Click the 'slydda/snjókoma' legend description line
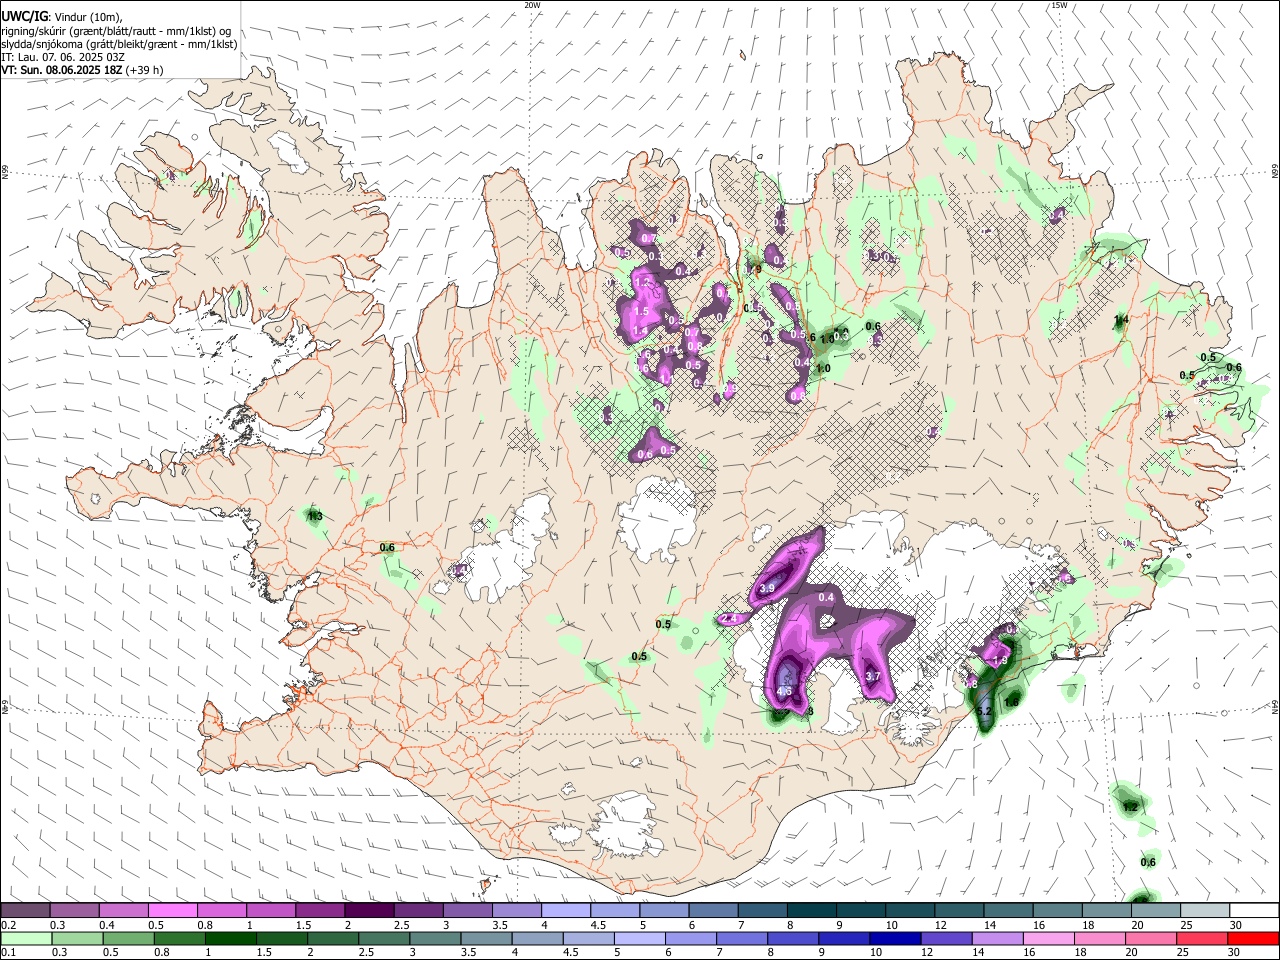The image size is (1280, 960). (x=119, y=44)
